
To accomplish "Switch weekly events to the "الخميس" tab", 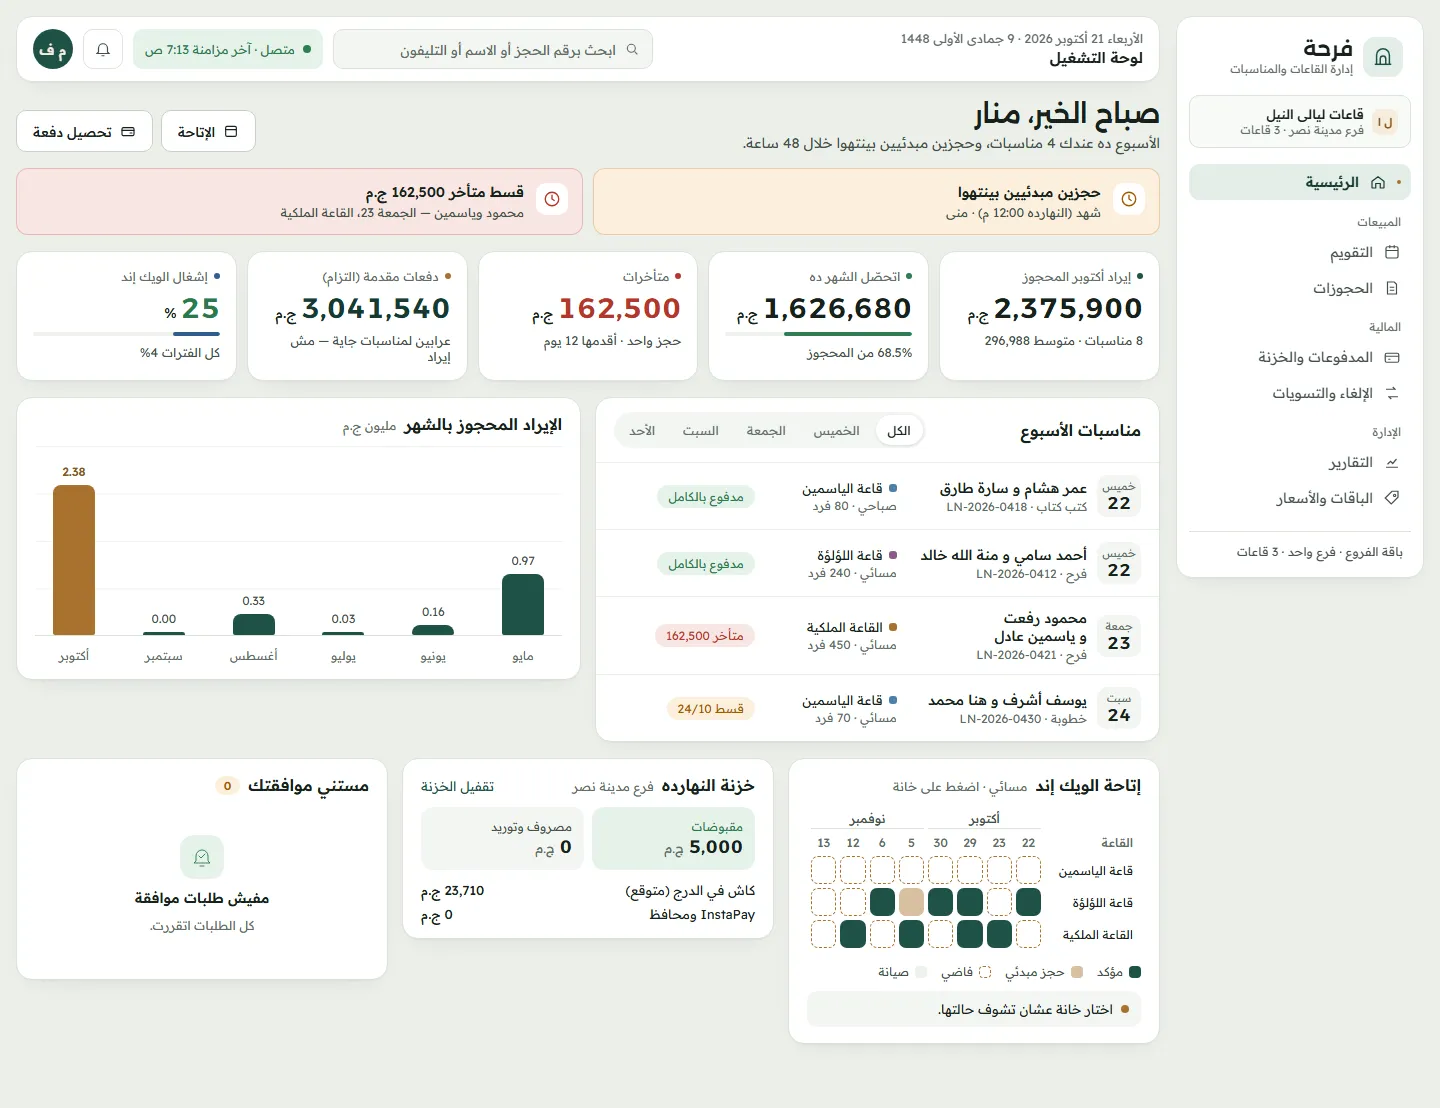I will pos(836,431).
